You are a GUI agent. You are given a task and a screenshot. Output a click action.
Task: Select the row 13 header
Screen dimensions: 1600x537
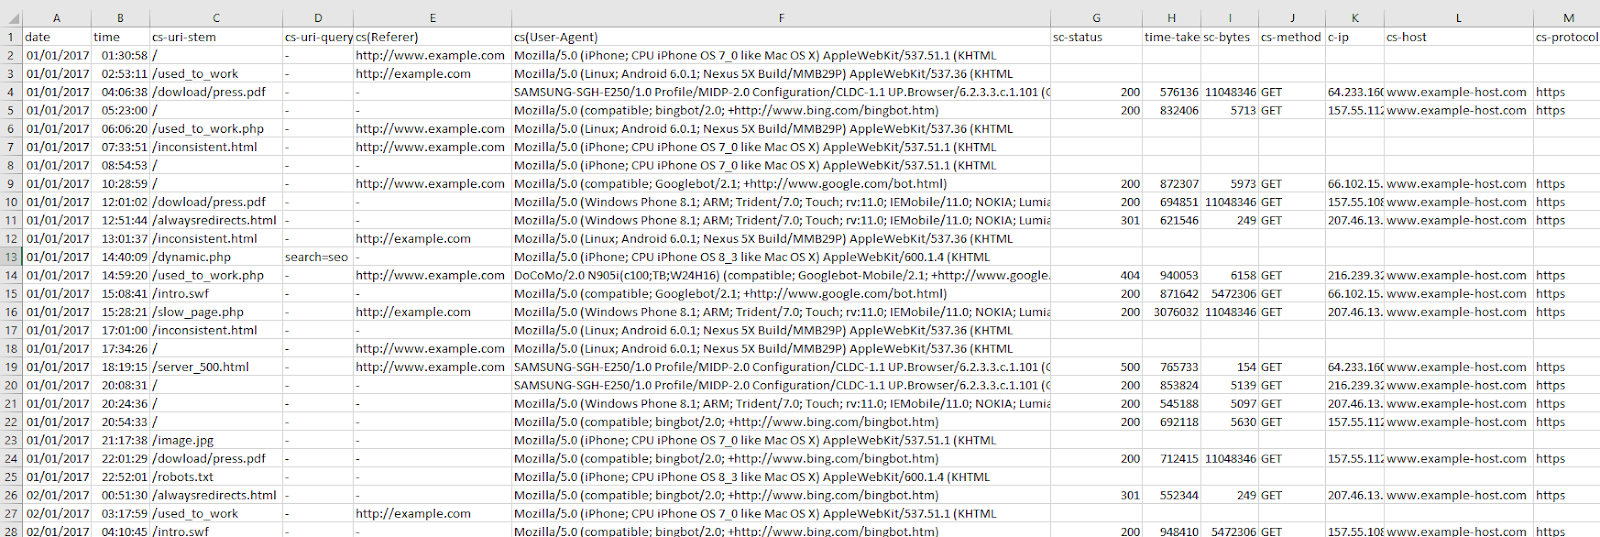coord(11,257)
